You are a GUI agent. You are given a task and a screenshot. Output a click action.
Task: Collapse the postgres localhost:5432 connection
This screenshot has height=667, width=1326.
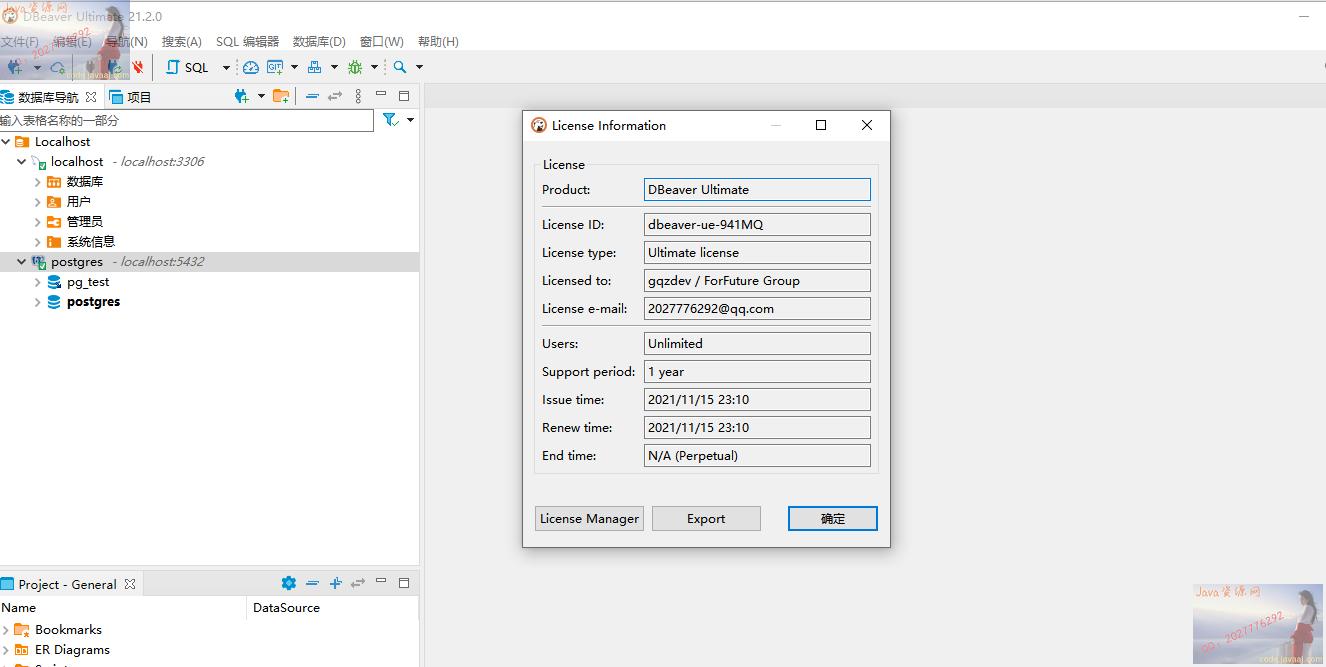(x=21, y=262)
